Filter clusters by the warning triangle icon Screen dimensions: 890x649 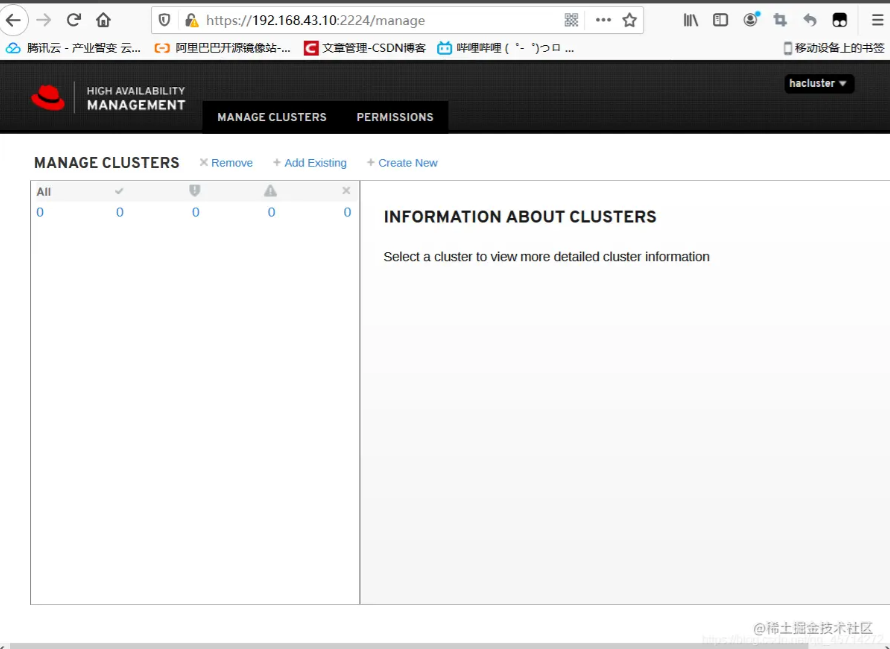[x=270, y=191]
